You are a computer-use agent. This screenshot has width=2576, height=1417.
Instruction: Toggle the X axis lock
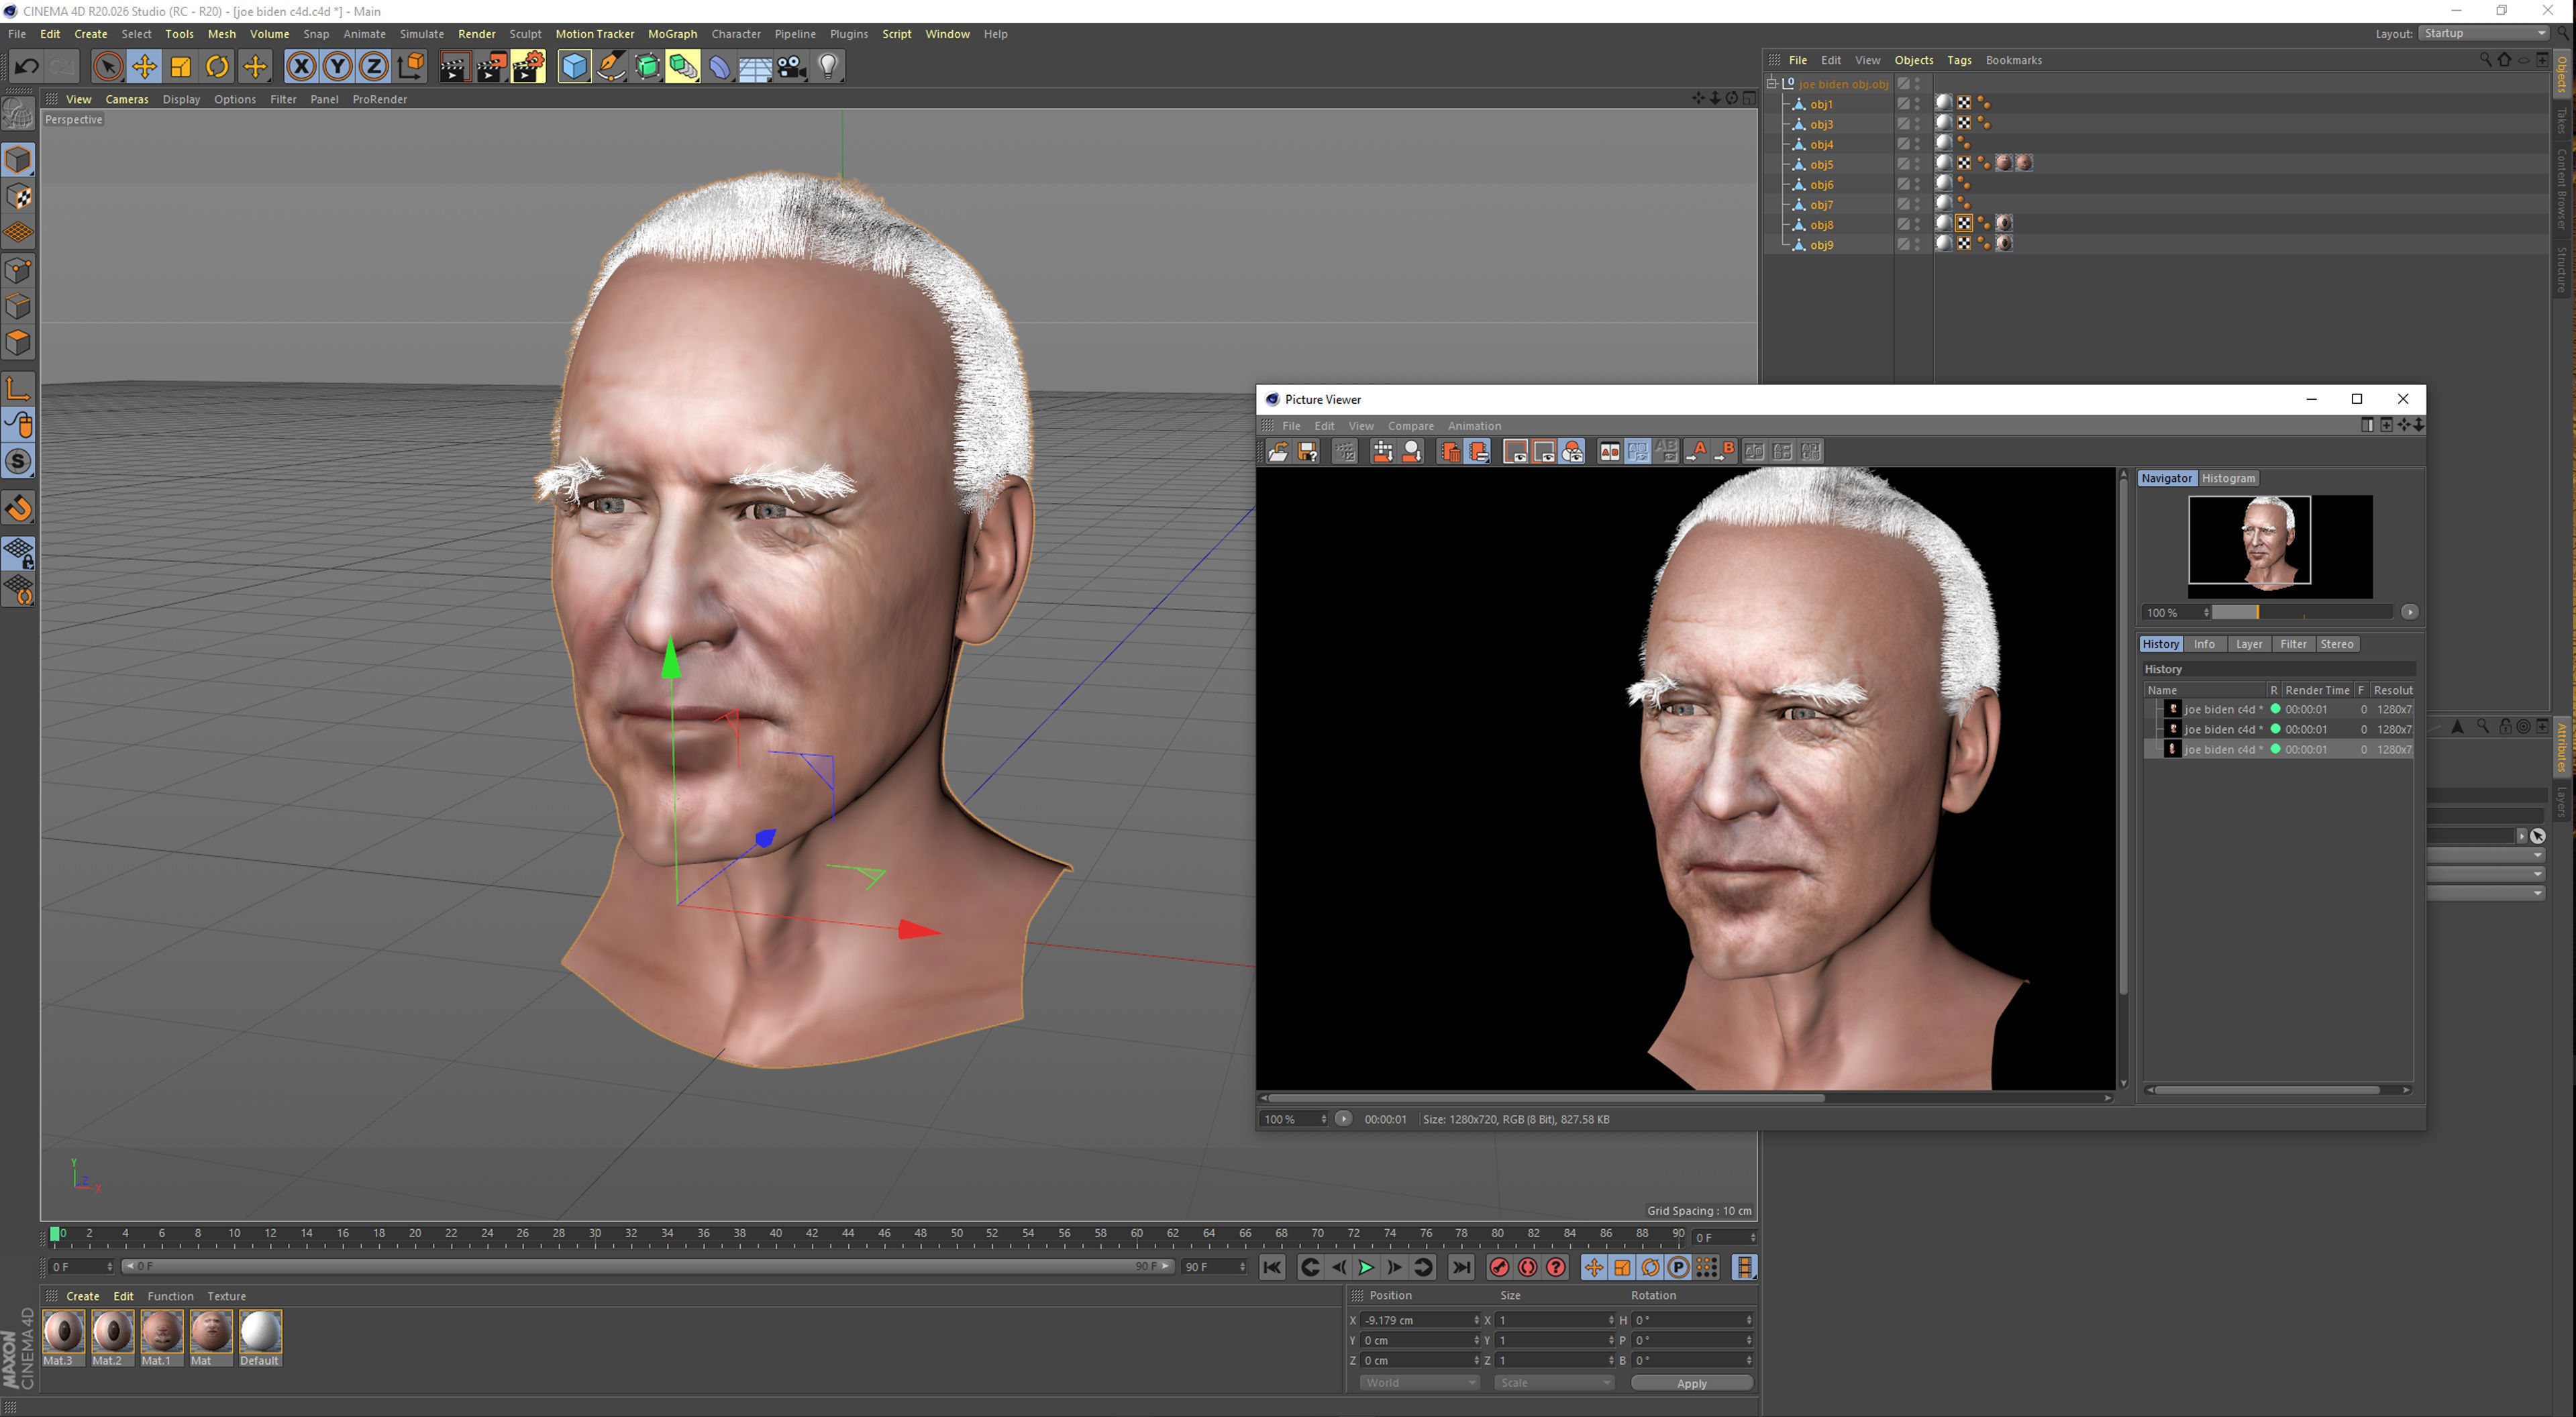301,67
